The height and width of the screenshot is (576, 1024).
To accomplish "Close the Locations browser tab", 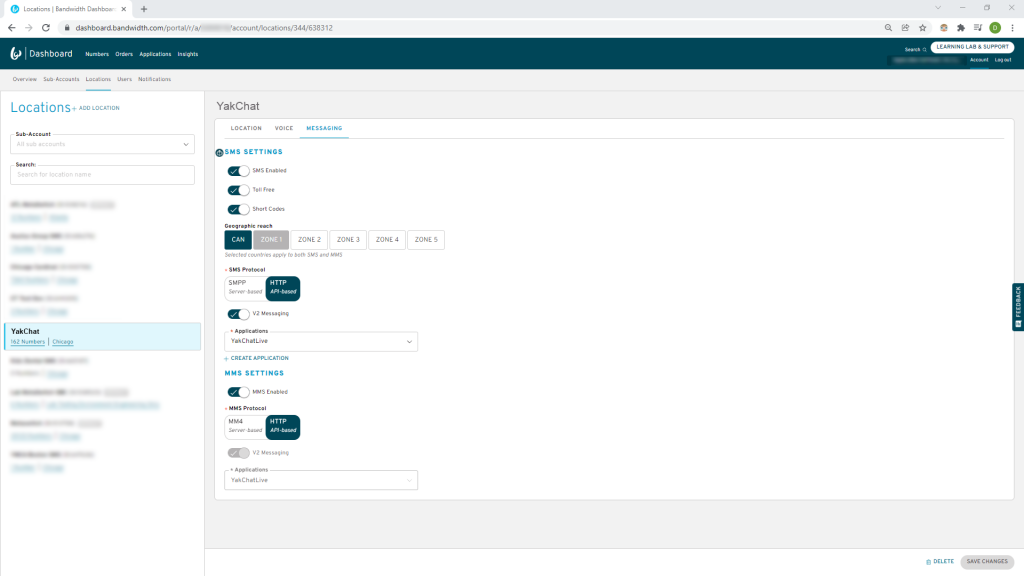I will point(123,9).
